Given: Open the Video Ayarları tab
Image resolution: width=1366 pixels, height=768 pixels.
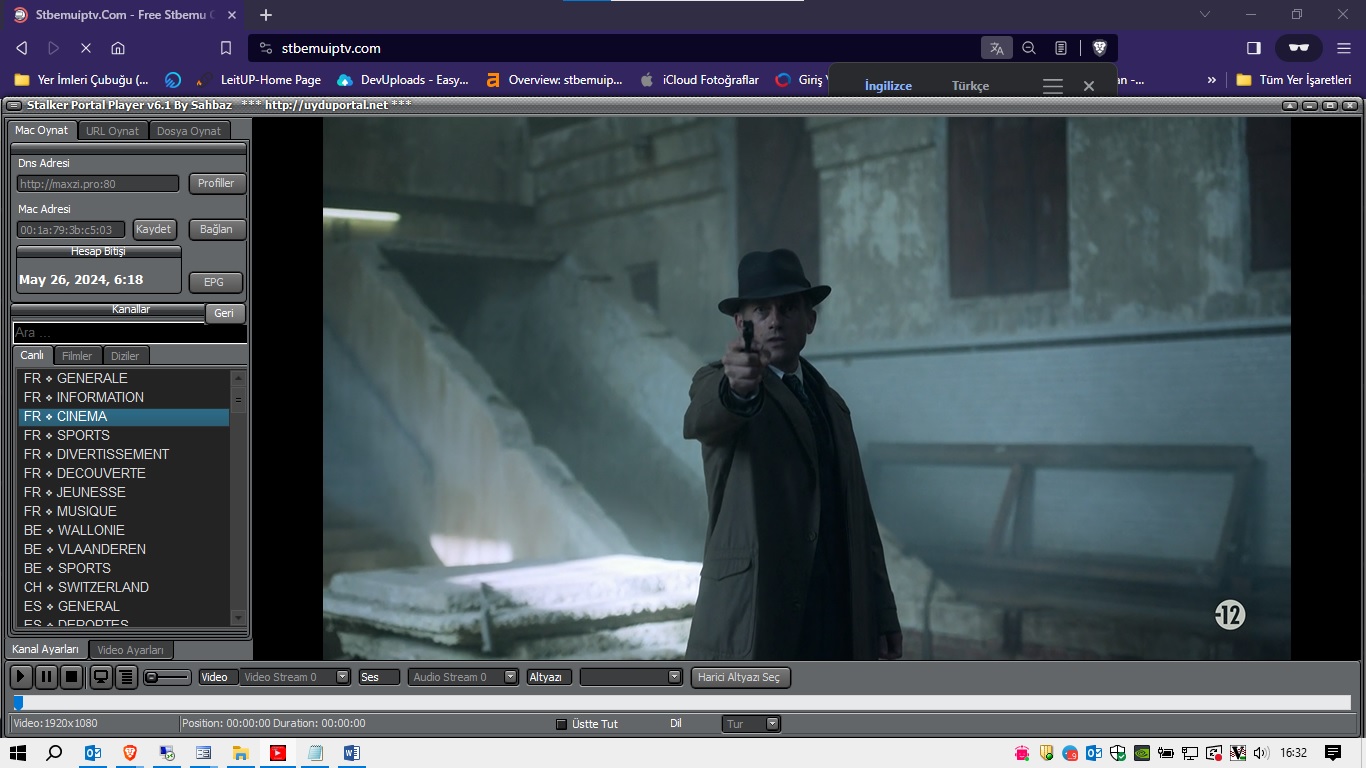Looking at the screenshot, I should point(130,650).
